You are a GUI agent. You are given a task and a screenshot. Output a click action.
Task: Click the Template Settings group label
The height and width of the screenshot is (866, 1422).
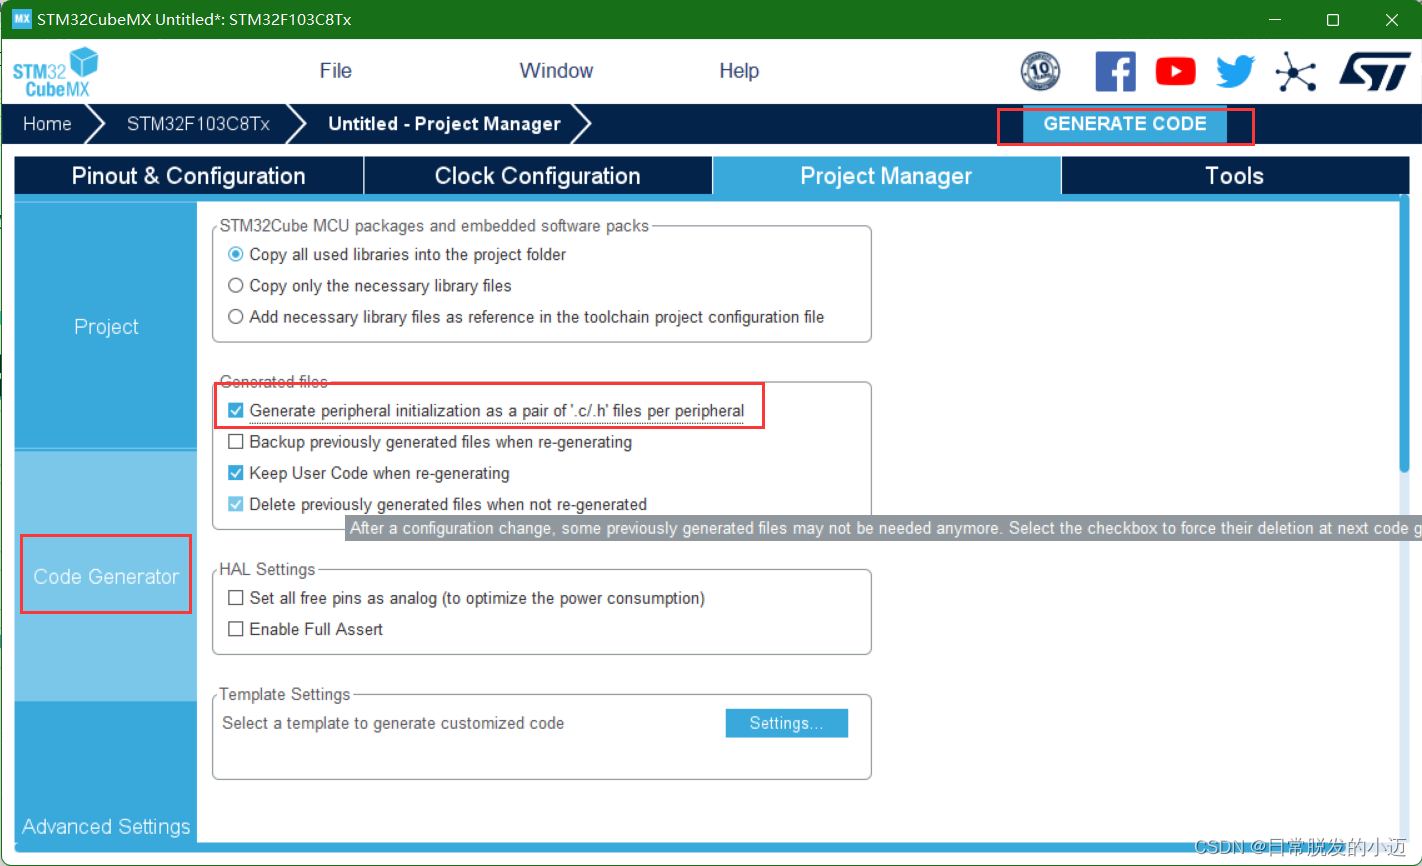click(x=285, y=694)
